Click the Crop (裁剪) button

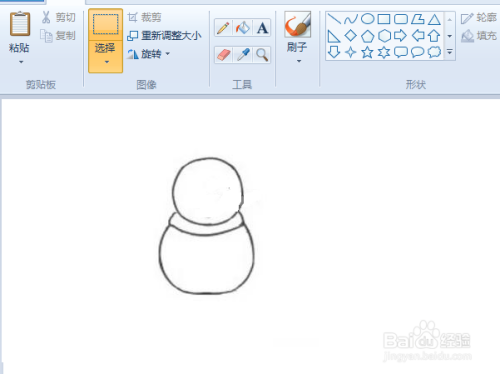[144, 17]
